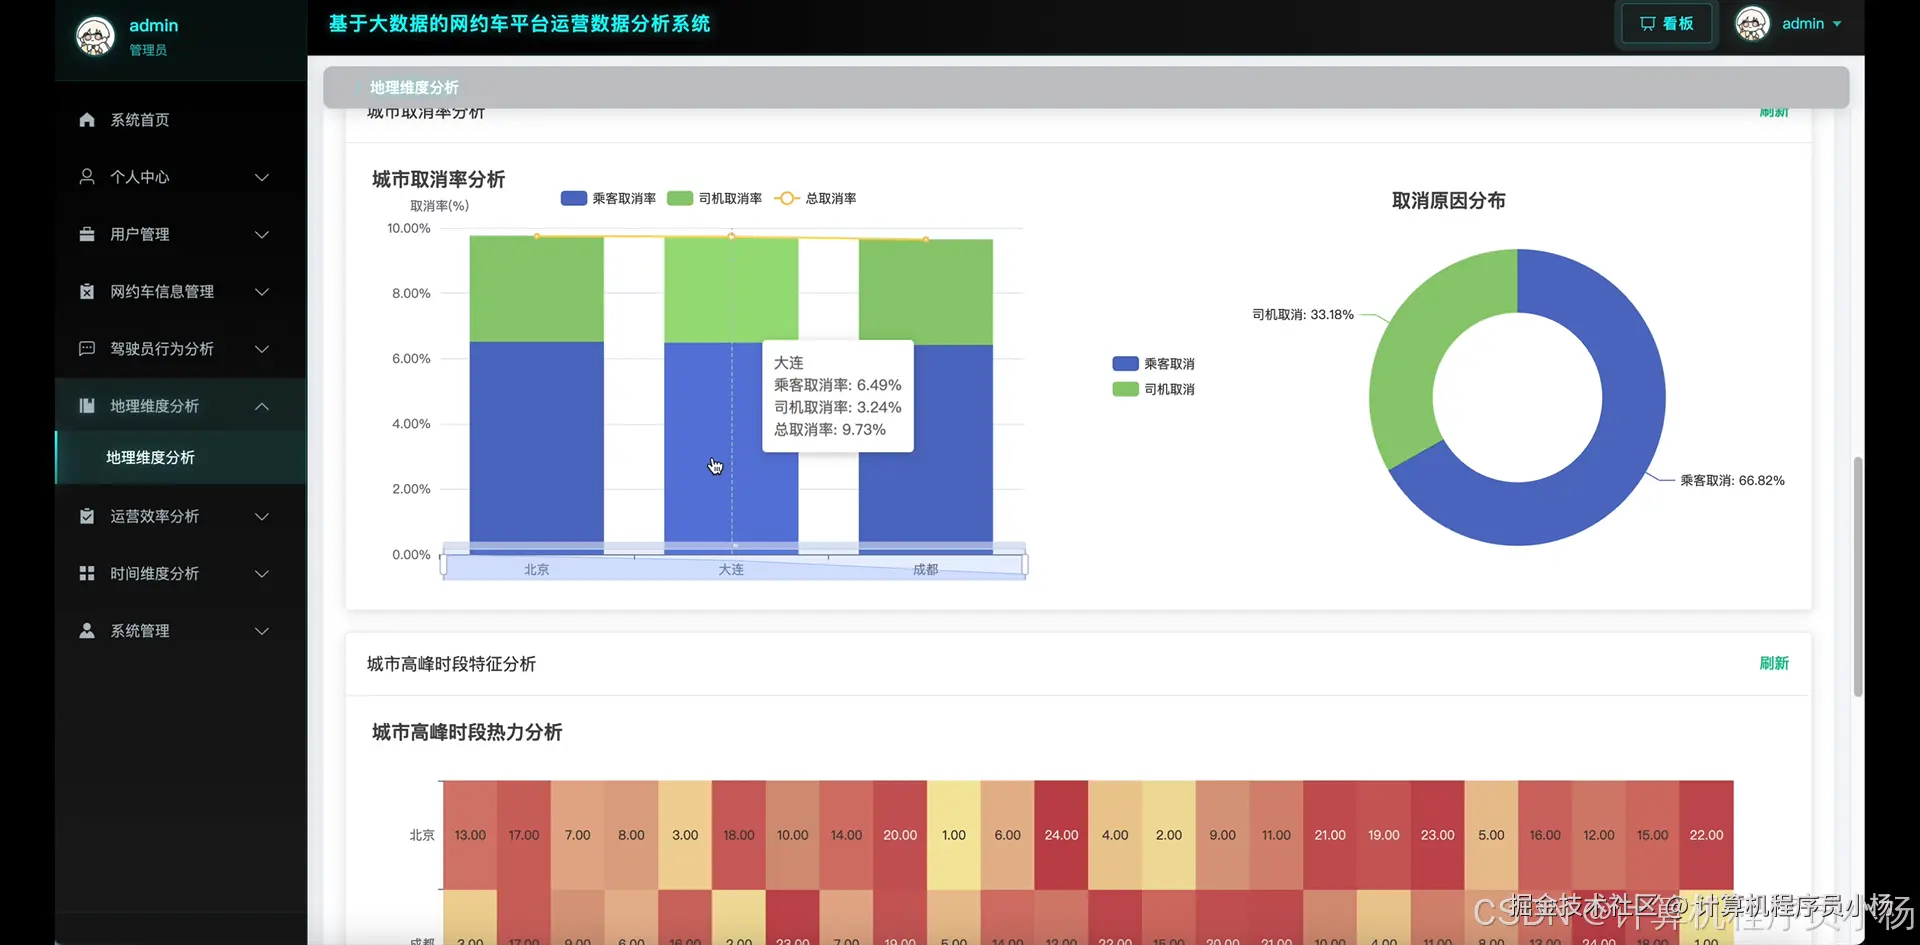Click the briefcase icon for 用户管理

(87, 234)
